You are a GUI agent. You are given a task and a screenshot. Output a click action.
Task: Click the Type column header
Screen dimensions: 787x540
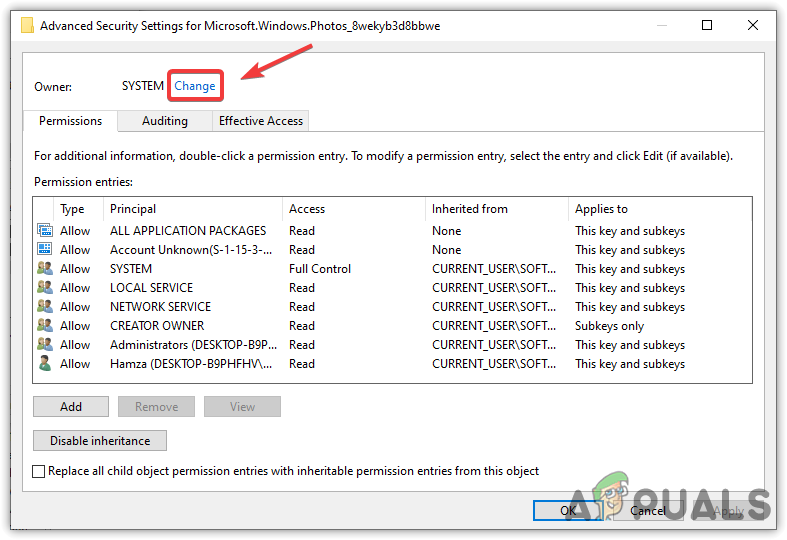(x=78, y=209)
